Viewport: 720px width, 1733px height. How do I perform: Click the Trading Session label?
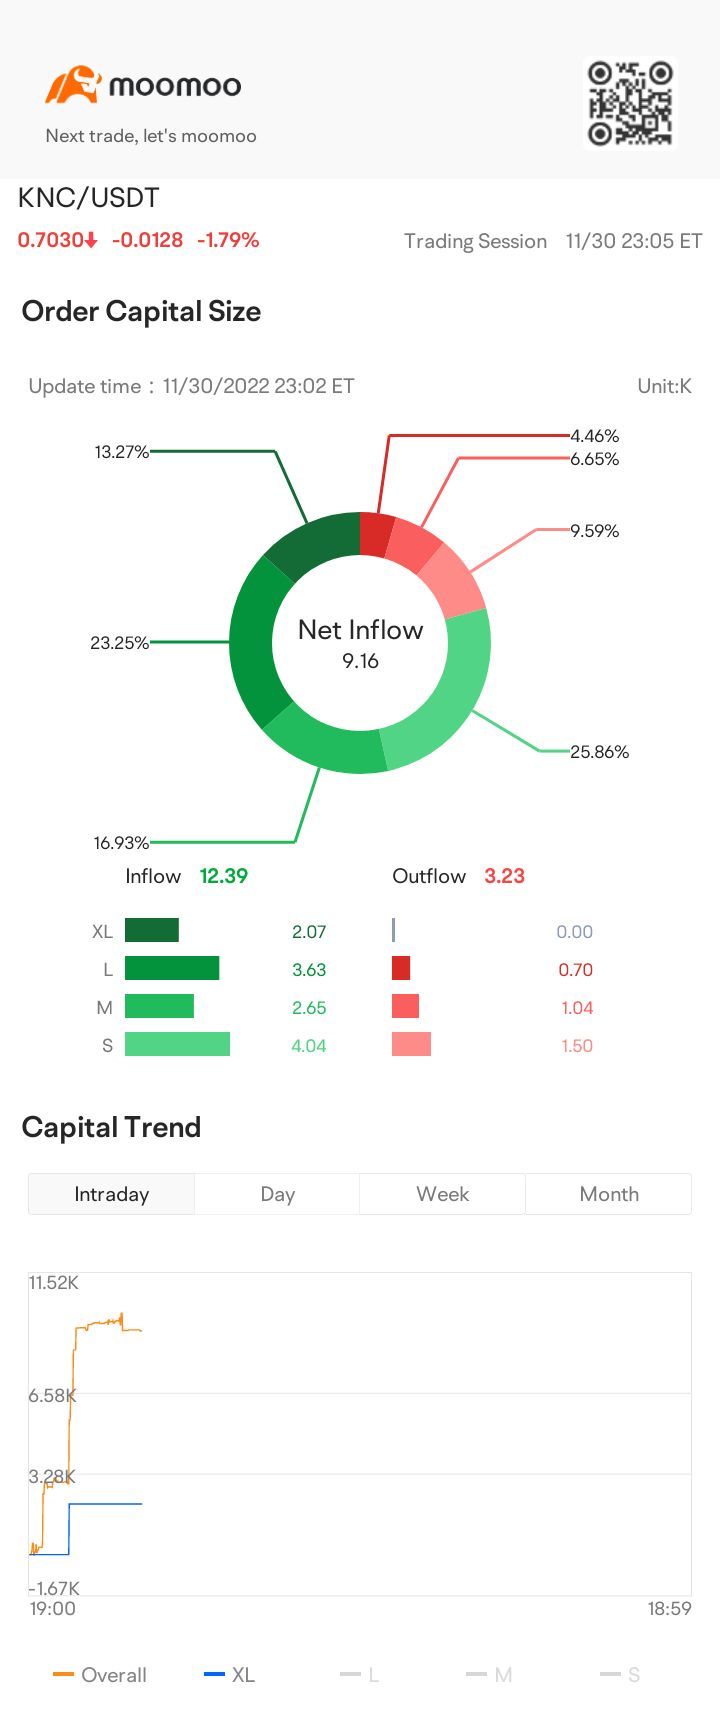tap(475, 241)
